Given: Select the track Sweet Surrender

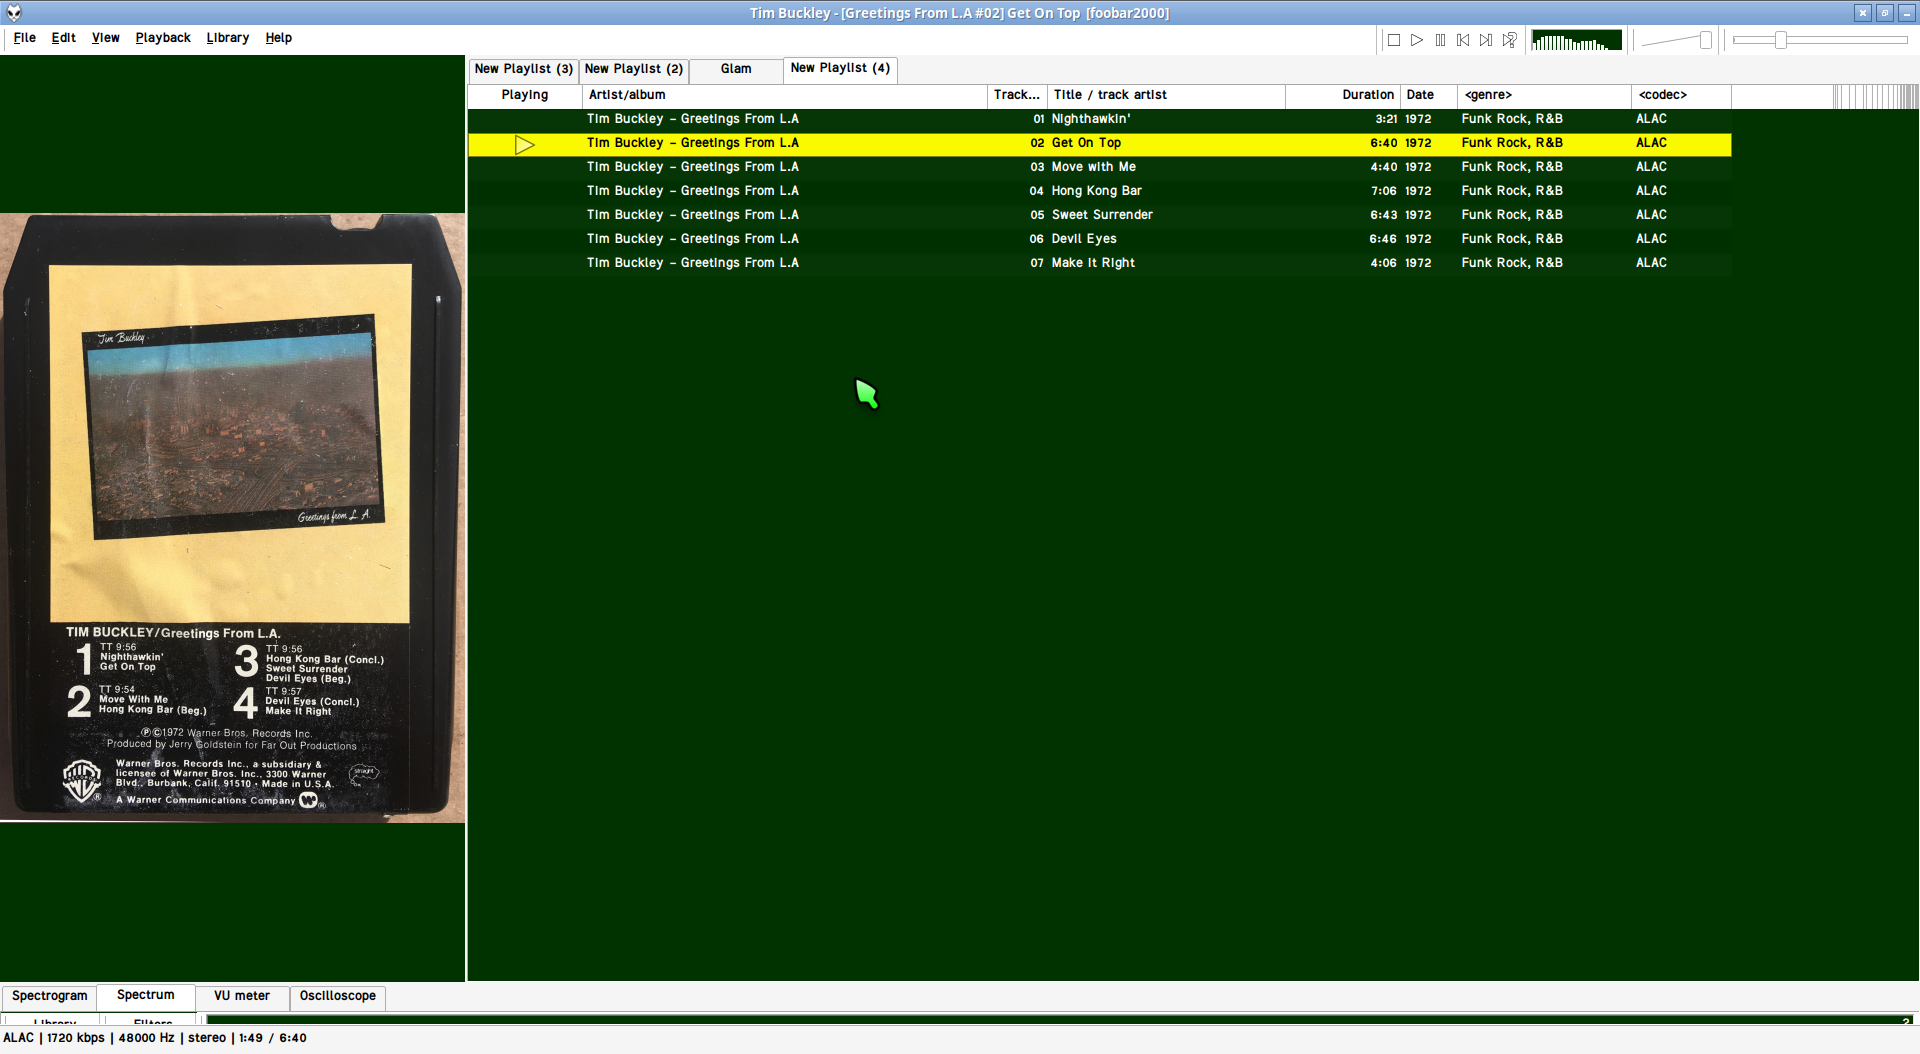Looking at the screenshot, I should [x=1100, y=215].
